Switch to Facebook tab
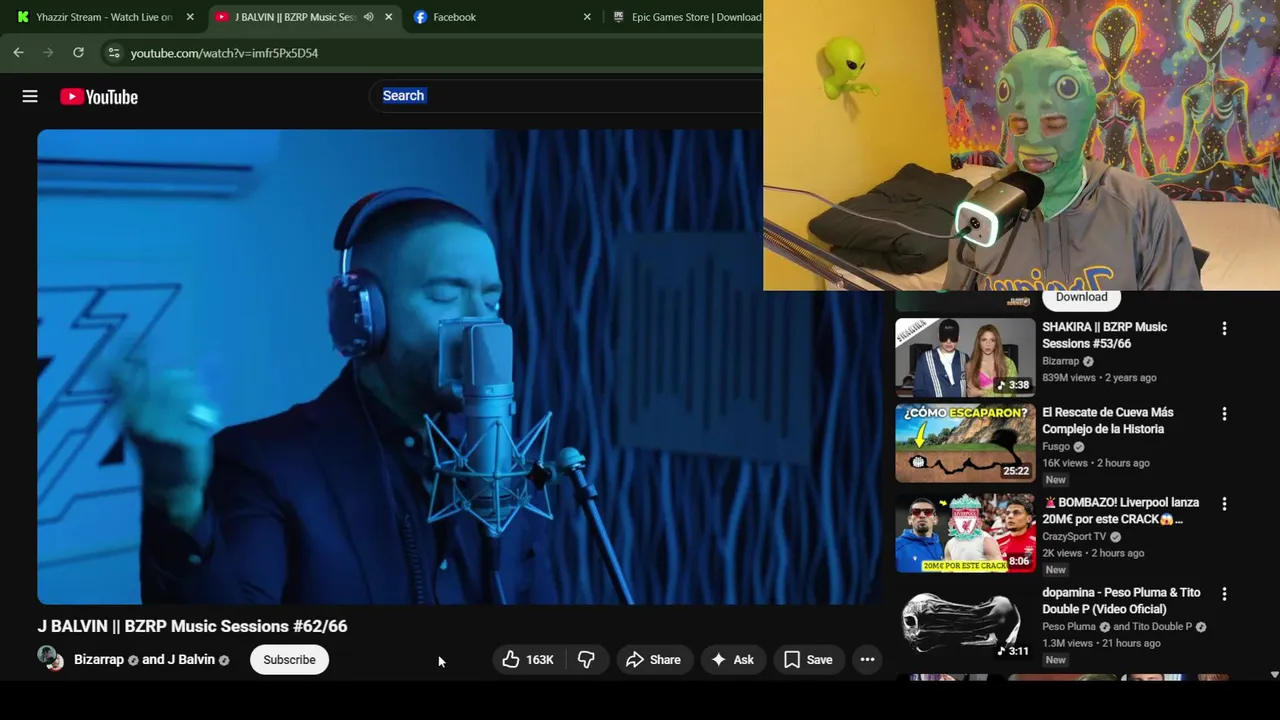Screen dimensions: 1280x720 pyautogui.click(x=500, y=17)
